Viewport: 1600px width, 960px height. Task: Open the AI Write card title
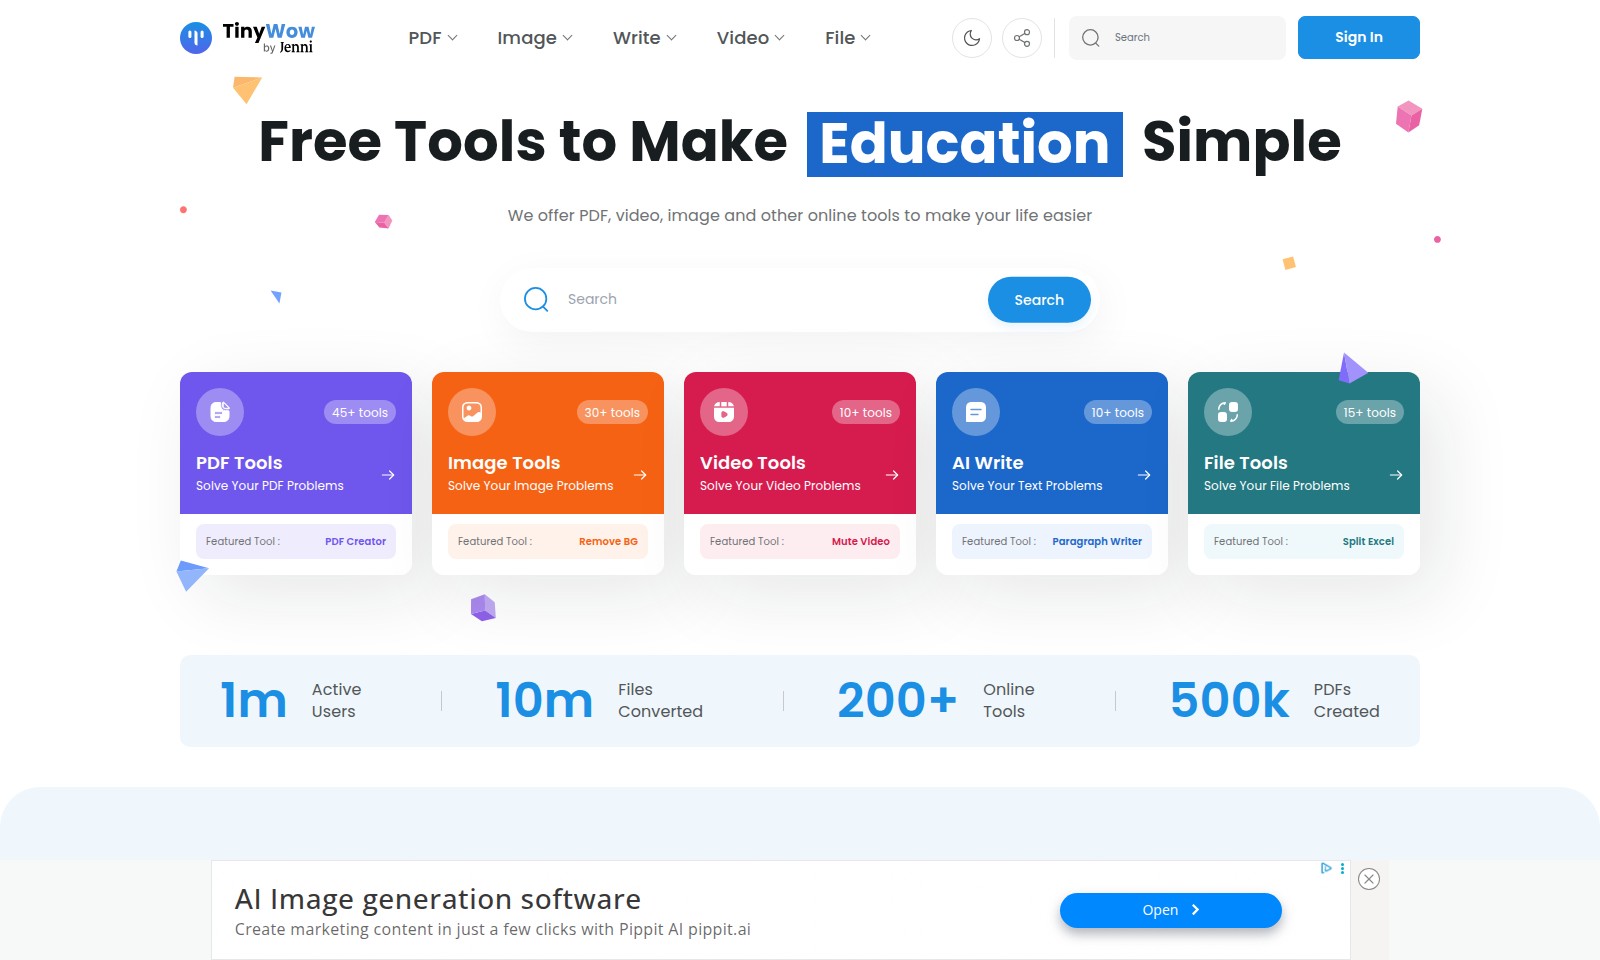tap(988, 463)
